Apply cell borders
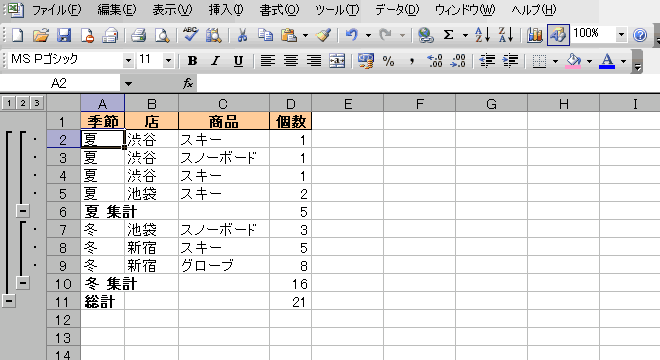This screenshot has height=360, width=660. point(539,61)
